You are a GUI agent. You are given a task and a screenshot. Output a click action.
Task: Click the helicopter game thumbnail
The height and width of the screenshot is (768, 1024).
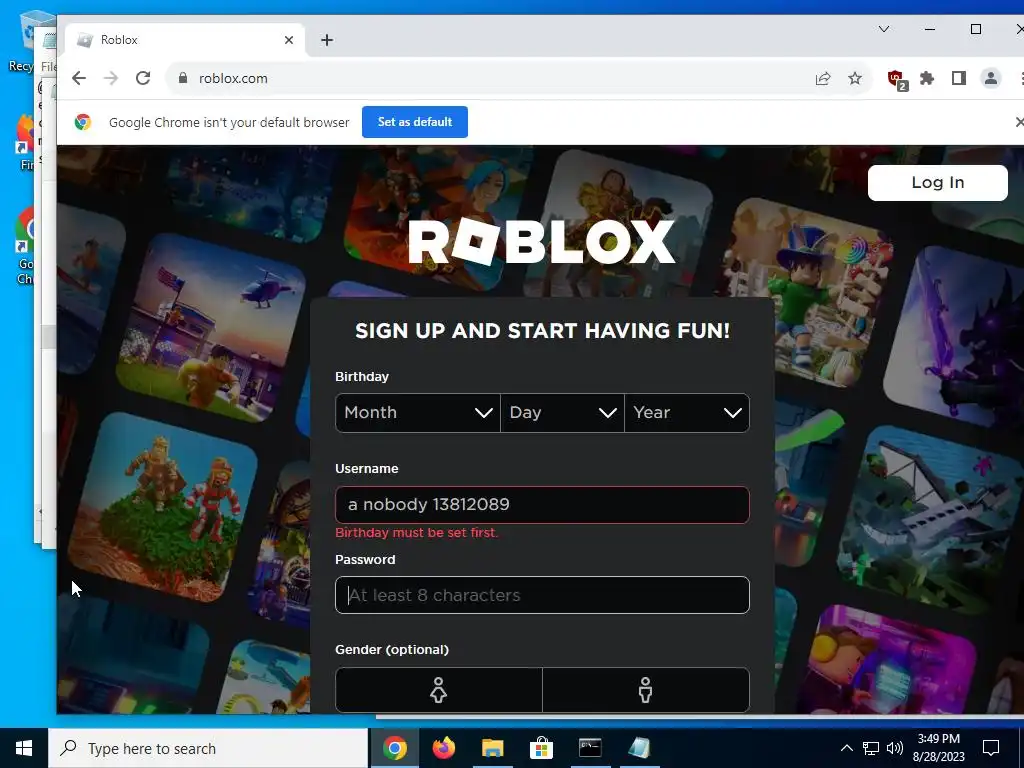(x=211, y=328)
